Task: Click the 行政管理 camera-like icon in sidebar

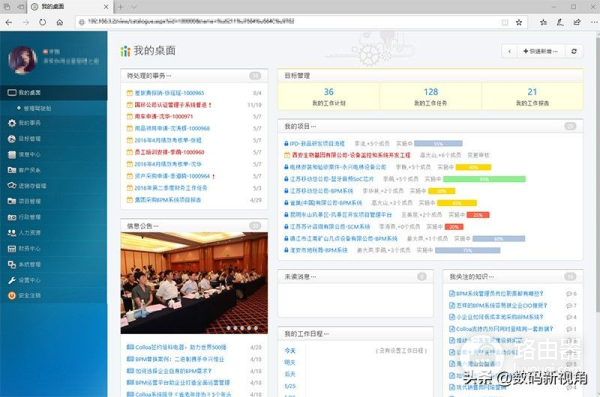Action: tap(12, 217)
